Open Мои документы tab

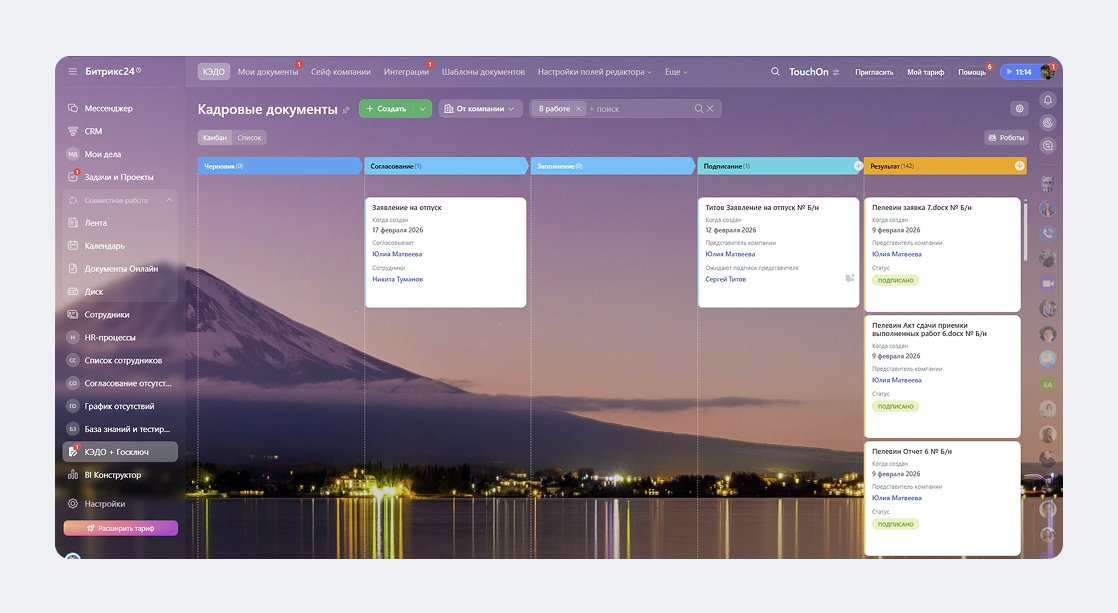268,72
